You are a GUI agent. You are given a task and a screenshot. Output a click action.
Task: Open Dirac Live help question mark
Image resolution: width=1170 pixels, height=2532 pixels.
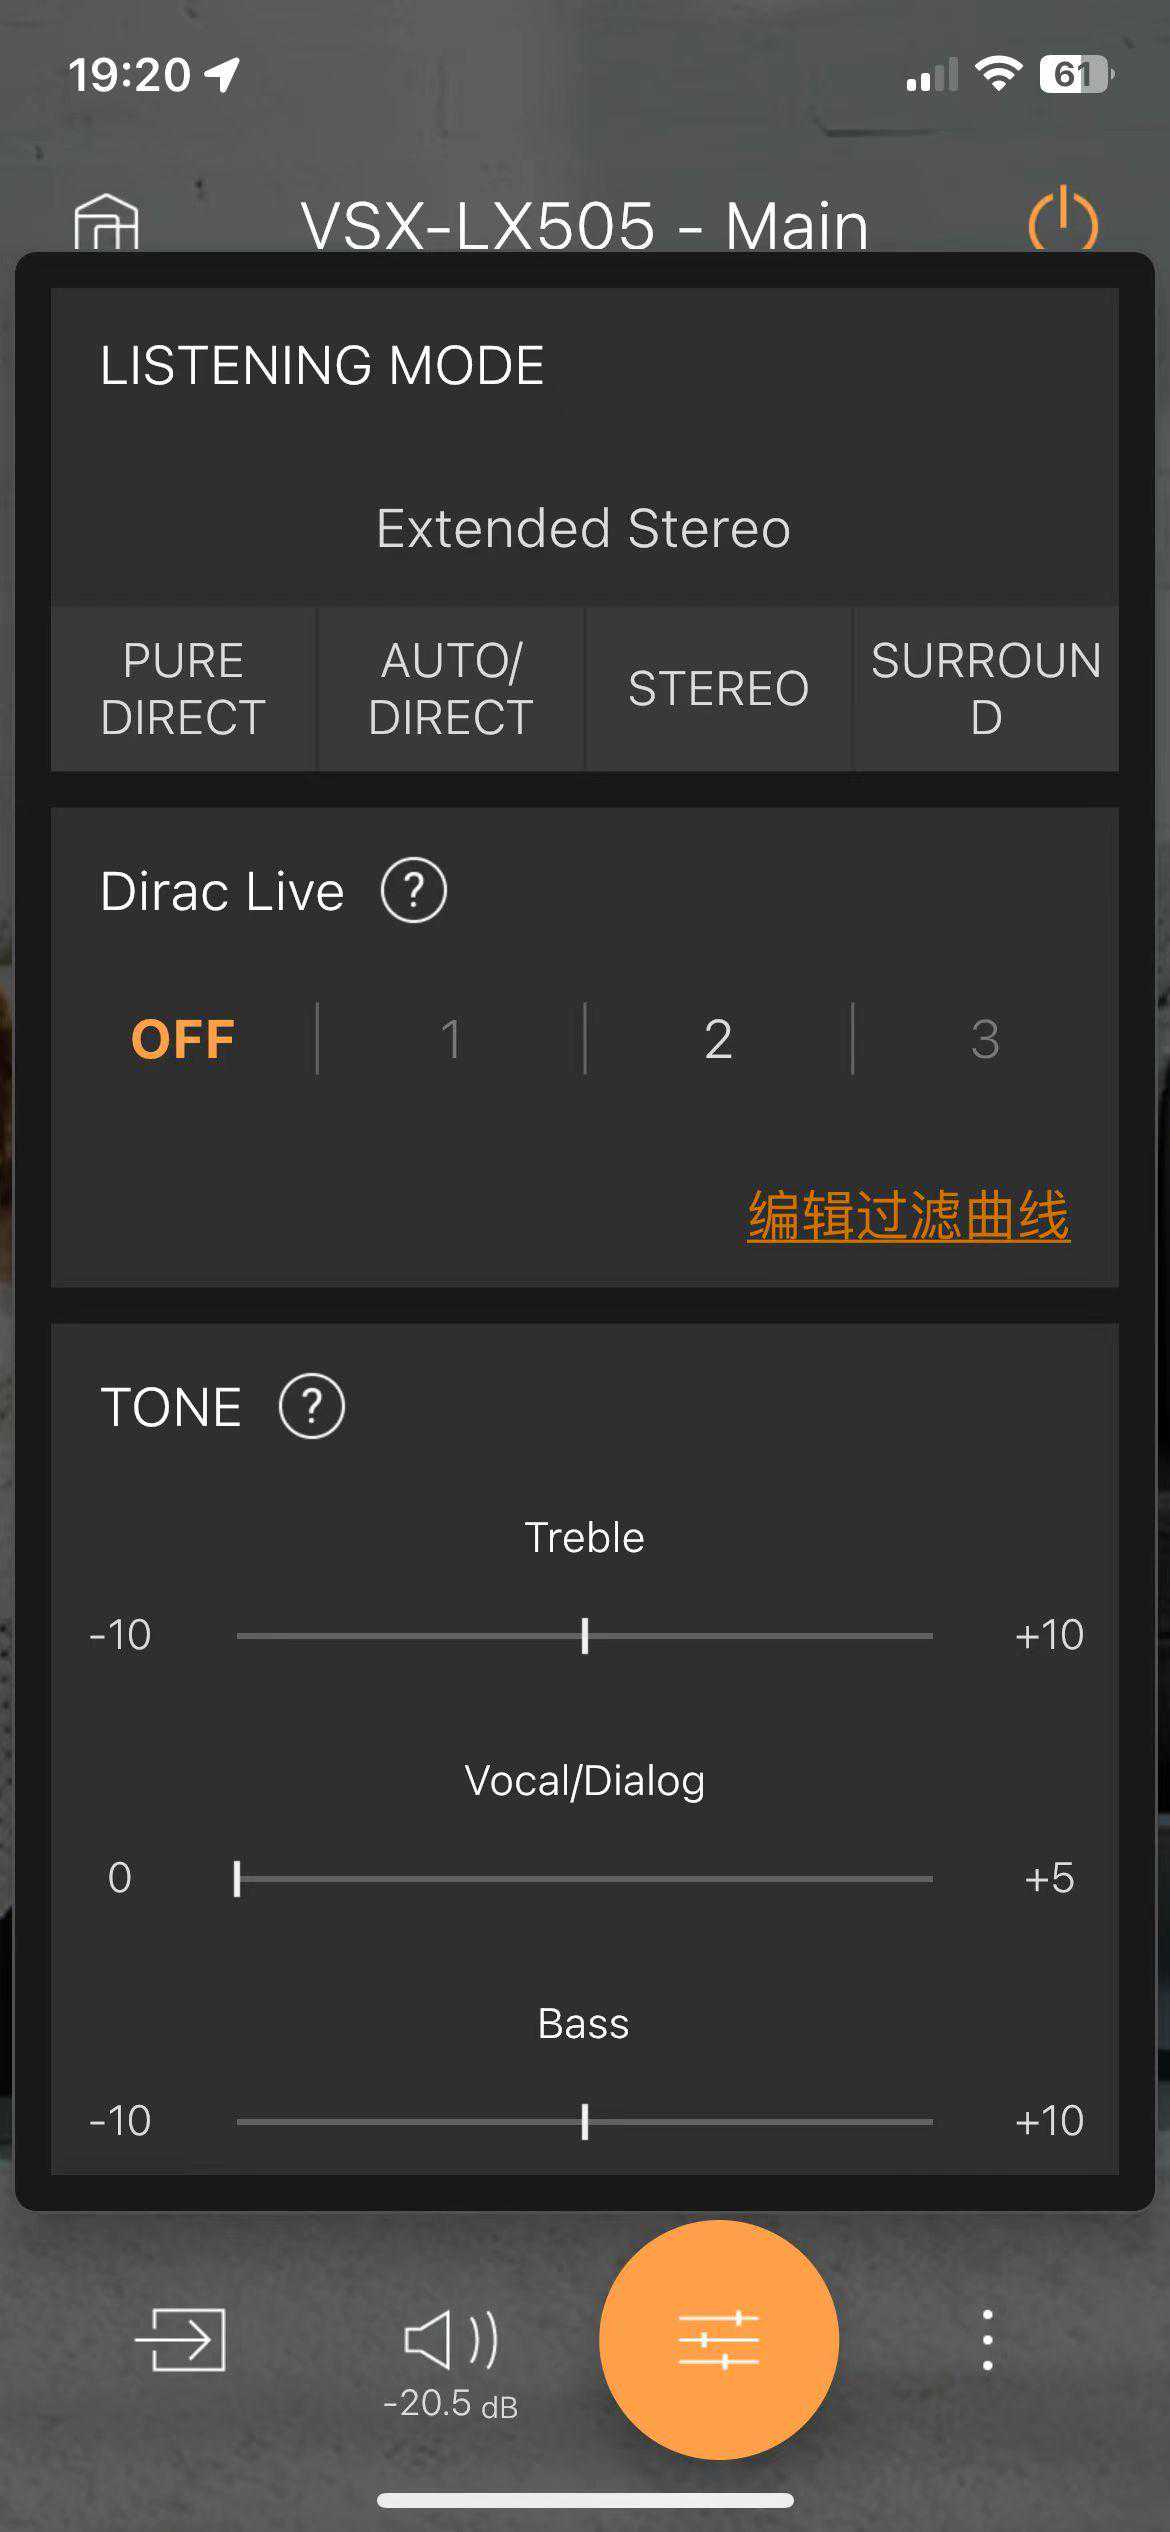[x=413, y=890]
